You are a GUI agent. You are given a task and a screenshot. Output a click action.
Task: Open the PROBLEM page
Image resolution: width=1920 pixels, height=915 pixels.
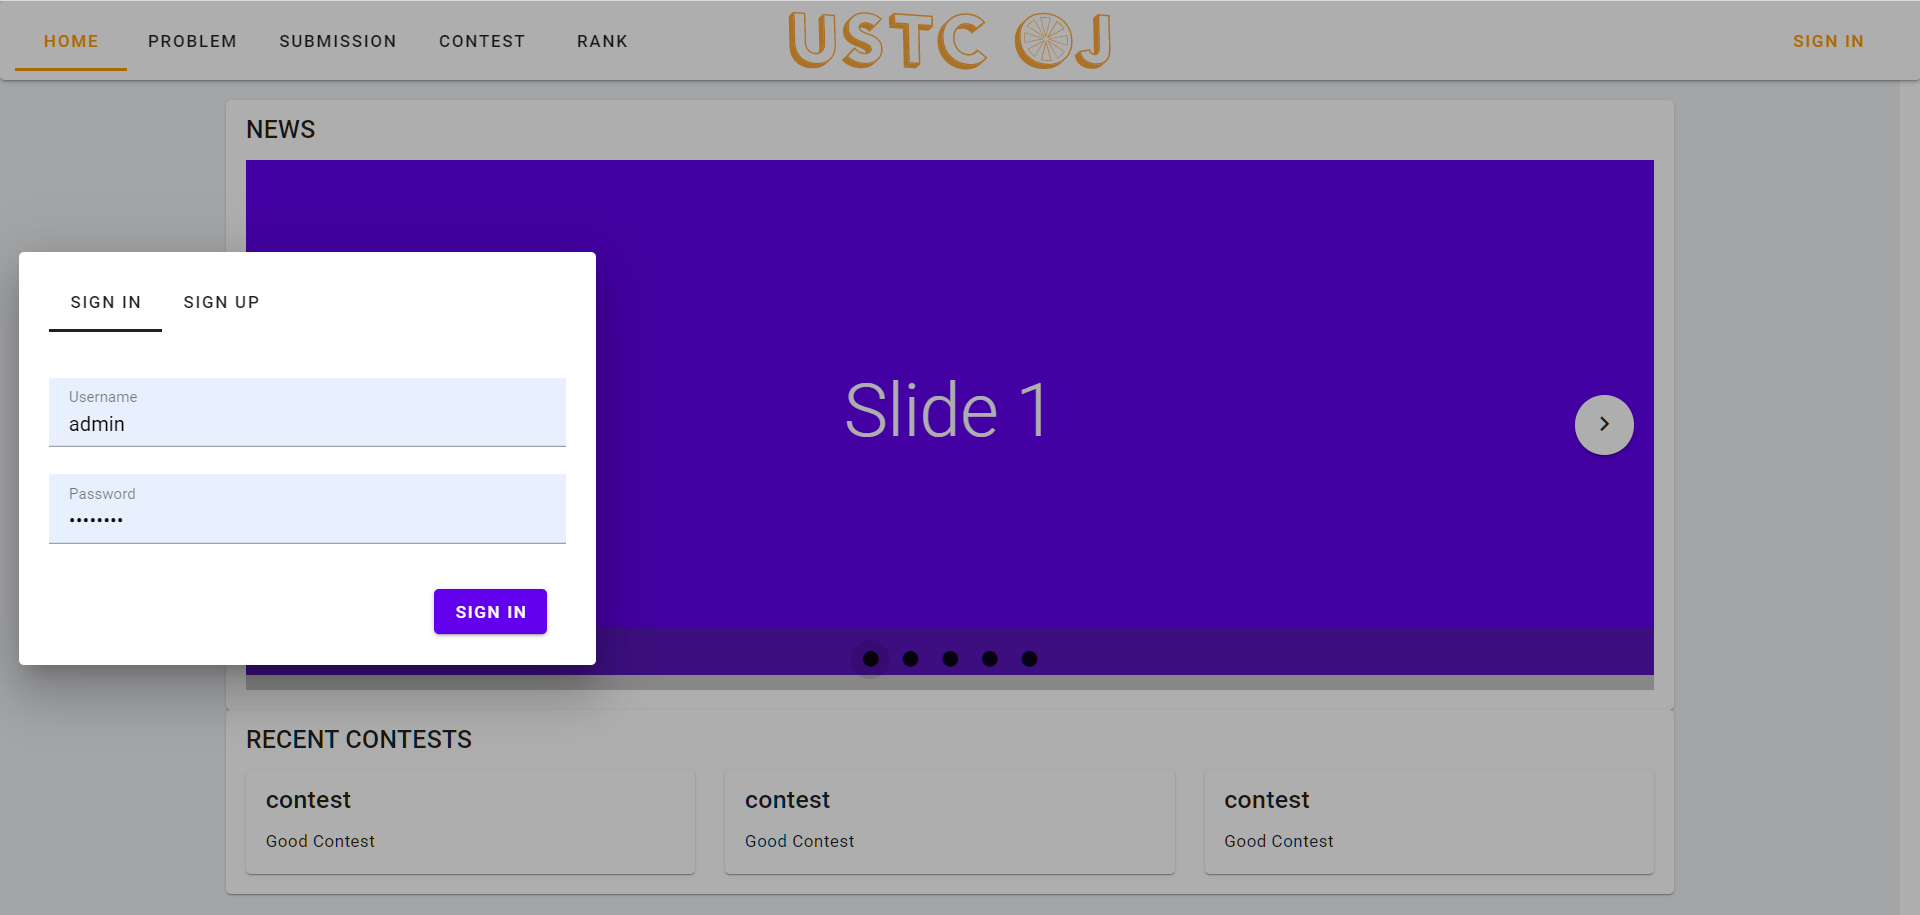click(x=192, y=41)
